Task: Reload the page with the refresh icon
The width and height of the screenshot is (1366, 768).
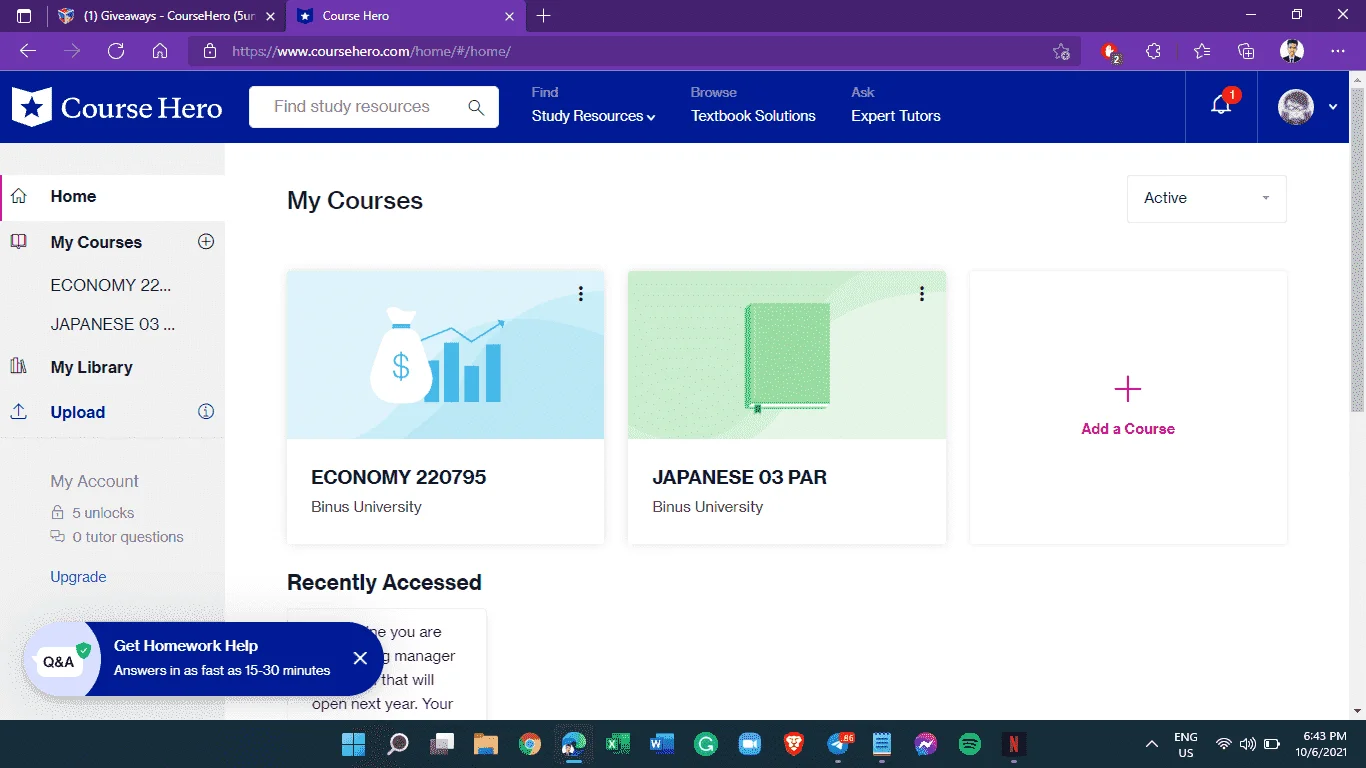Action: click(x=116, y=51)
